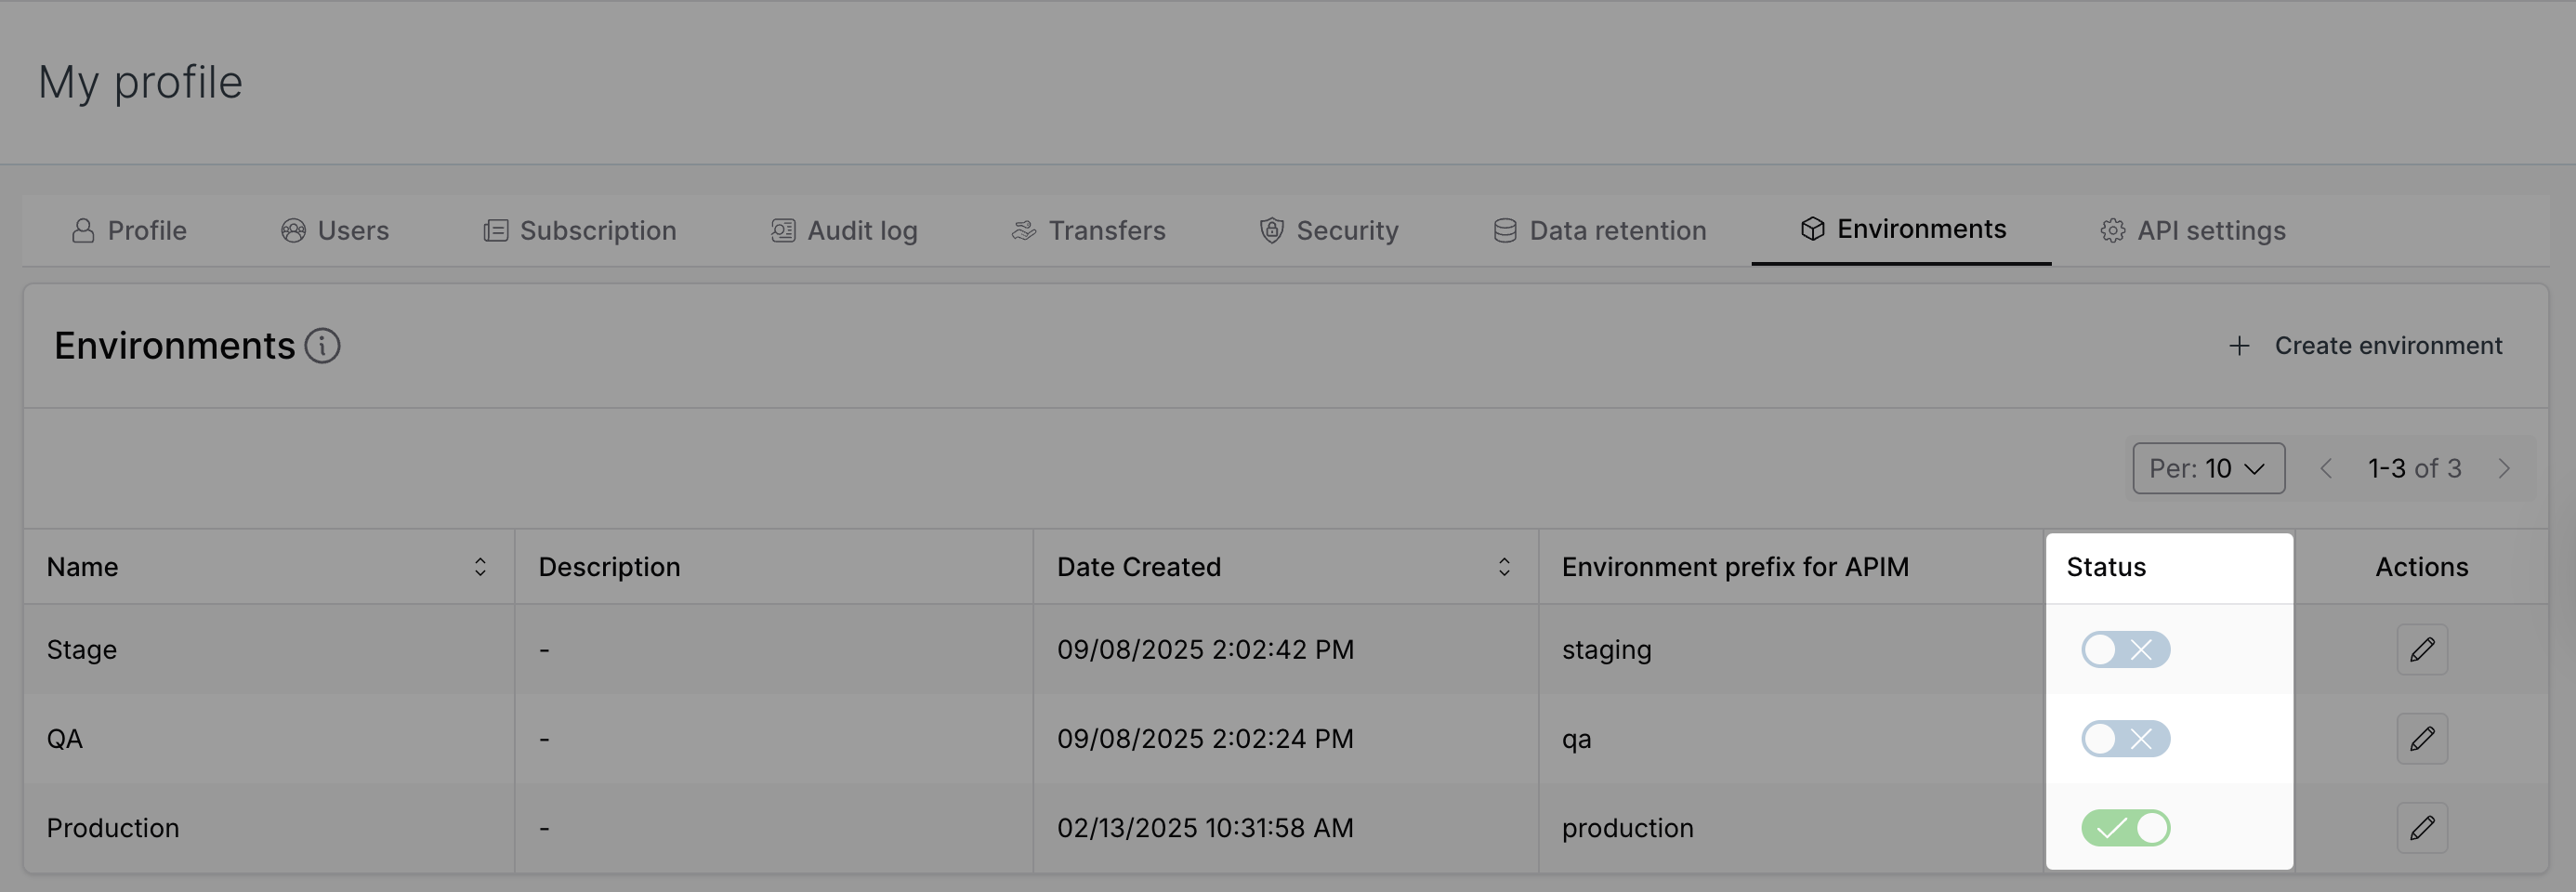
Task: Sort the table by Name column
Action: tap(480, 566)
